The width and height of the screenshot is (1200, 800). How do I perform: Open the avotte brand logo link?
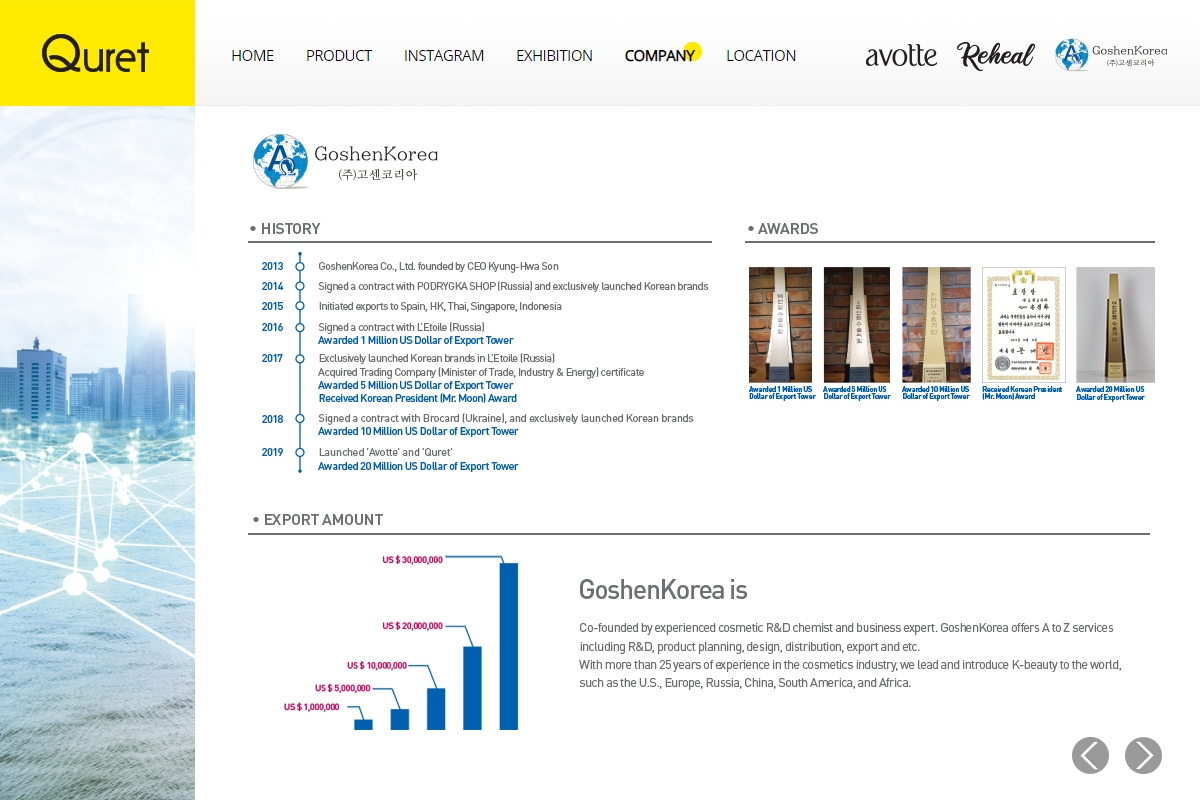pyautogui.click(x=901, y=56)
